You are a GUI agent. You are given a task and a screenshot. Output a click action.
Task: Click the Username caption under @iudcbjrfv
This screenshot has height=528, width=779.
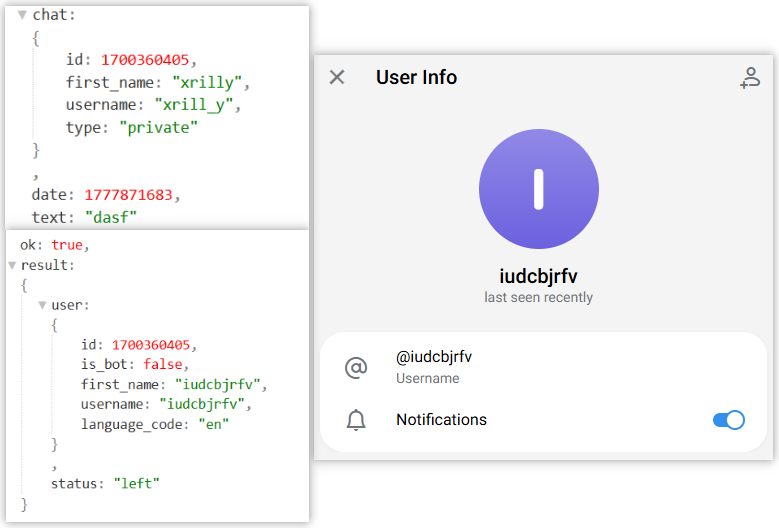(x=427, y=378)
